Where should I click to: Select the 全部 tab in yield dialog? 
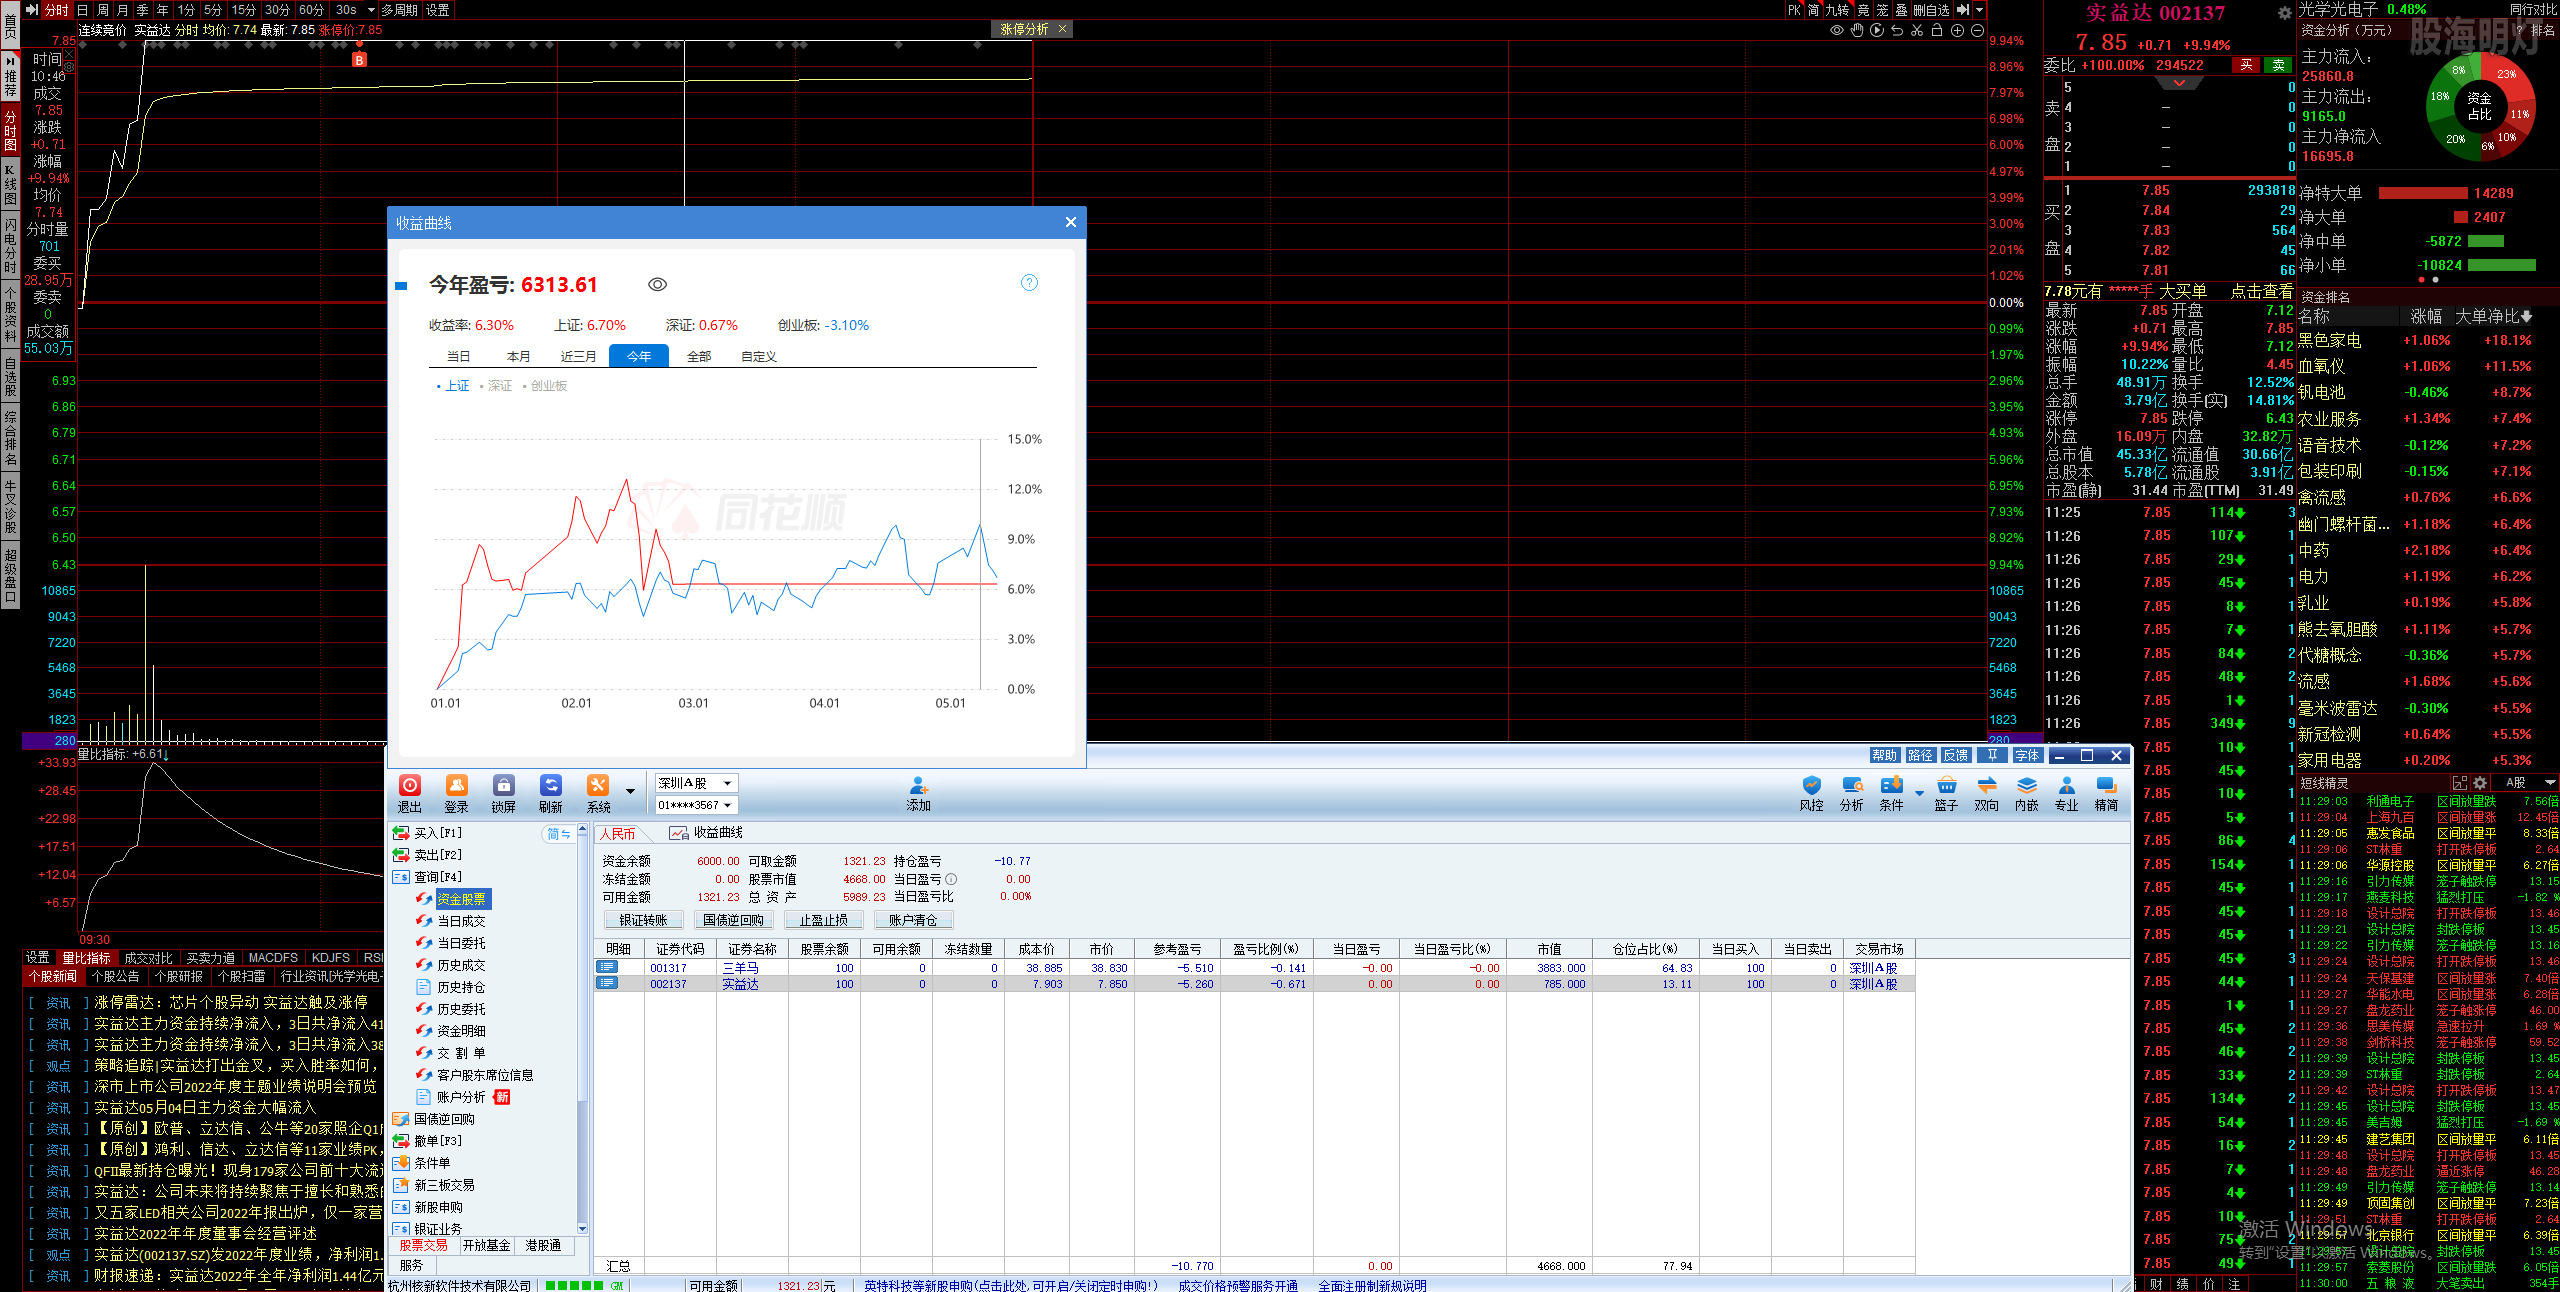pyautogui.click(x=699, y=356)
